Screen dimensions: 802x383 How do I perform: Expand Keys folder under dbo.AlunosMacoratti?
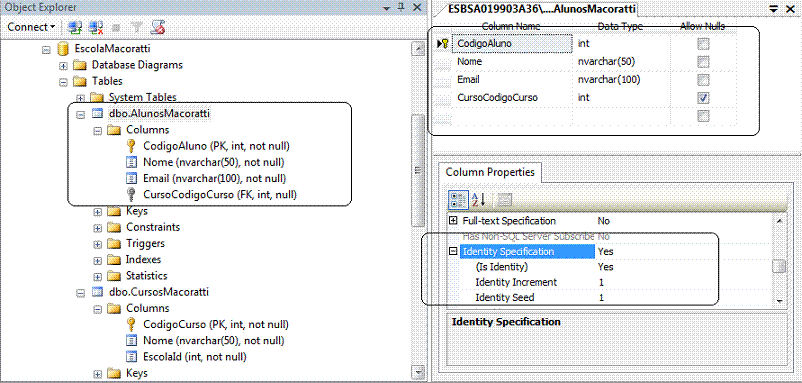click(x=98, y=212)
